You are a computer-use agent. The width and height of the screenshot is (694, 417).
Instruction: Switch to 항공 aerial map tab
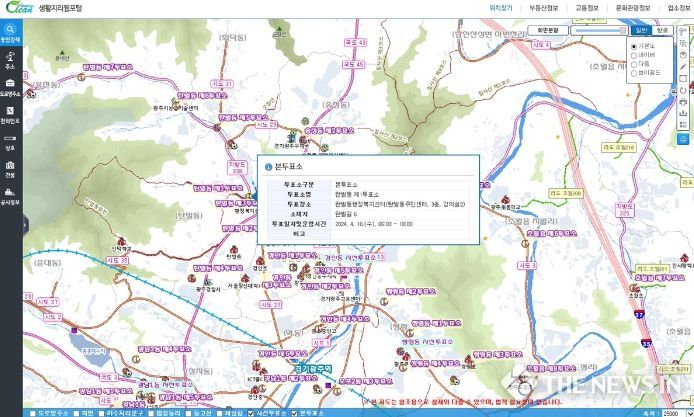point(662,30)
